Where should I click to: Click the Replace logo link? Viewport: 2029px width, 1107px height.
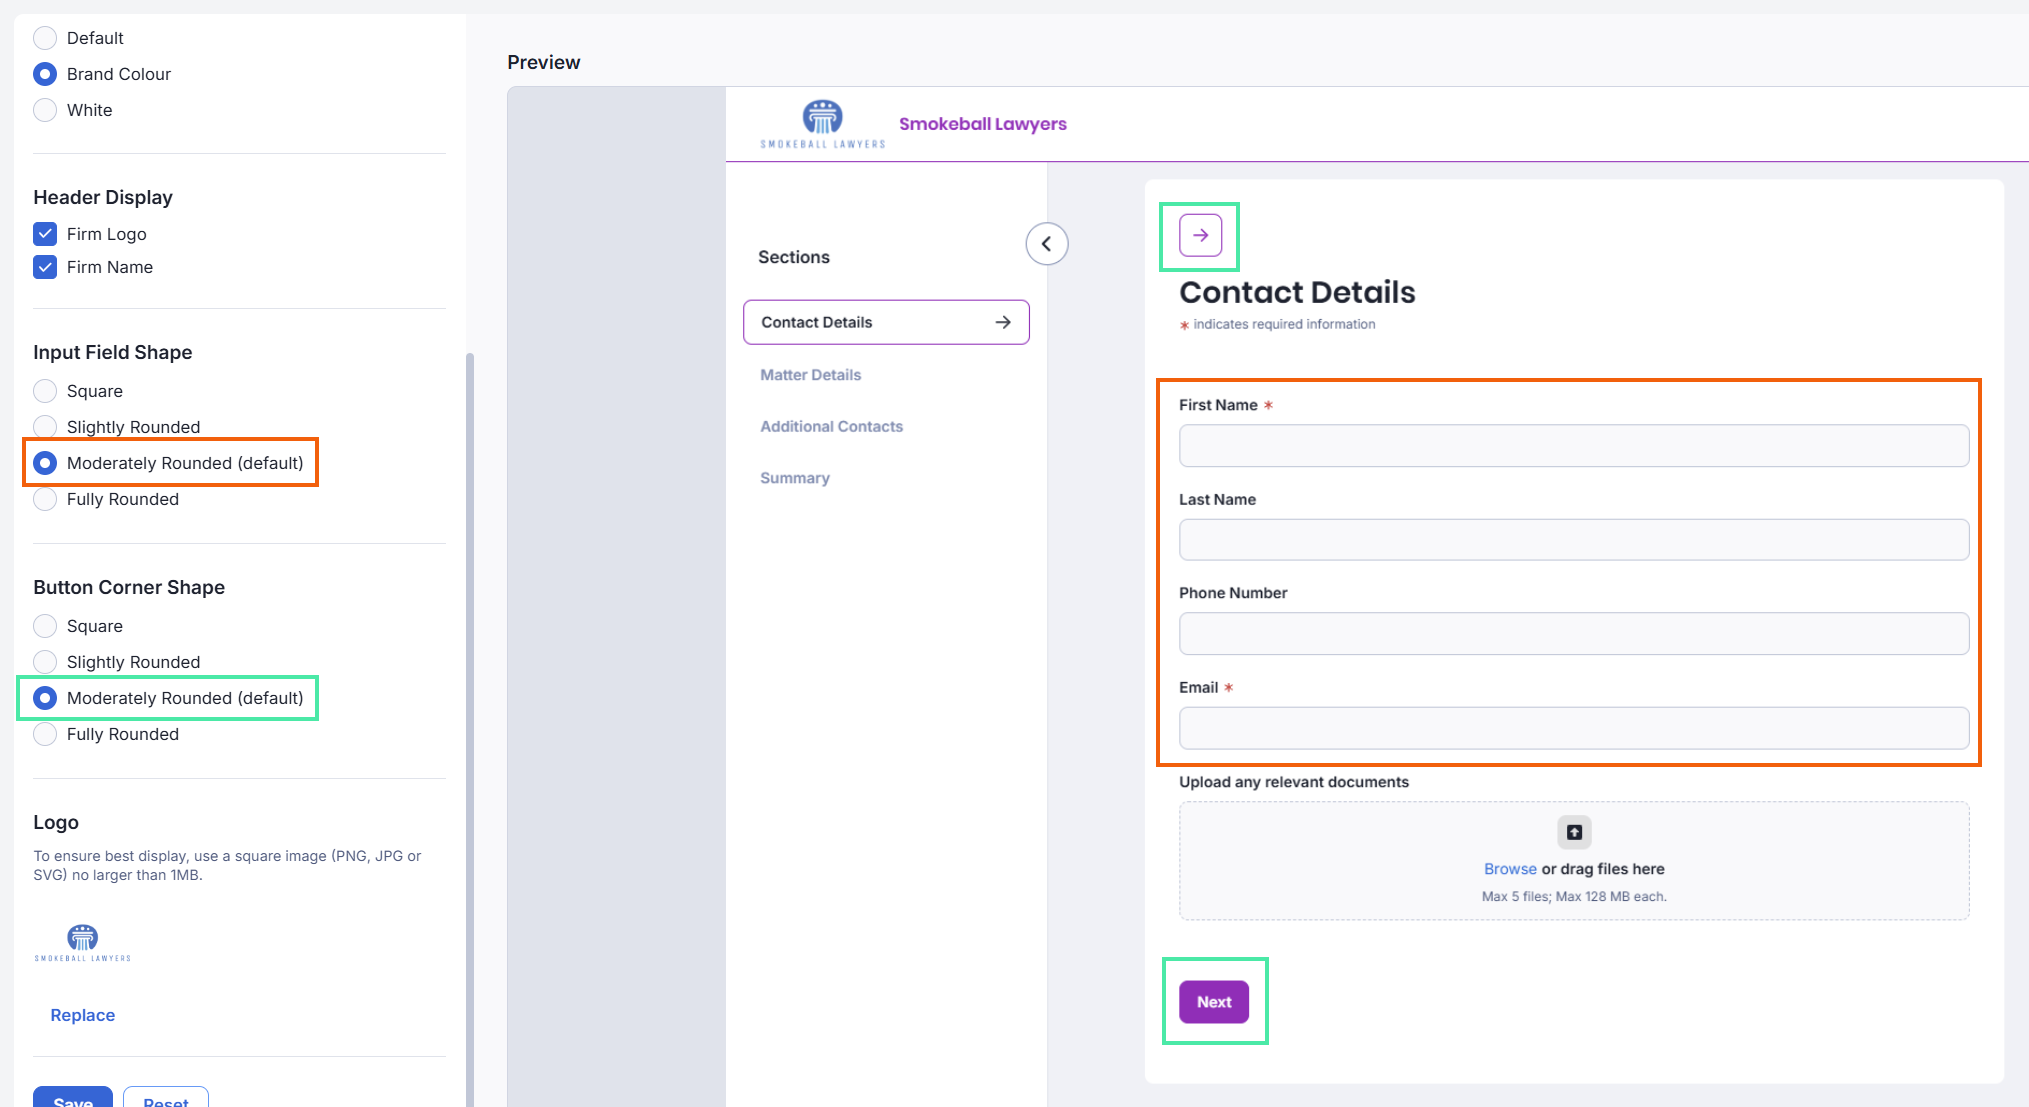tap(83, 1015)
